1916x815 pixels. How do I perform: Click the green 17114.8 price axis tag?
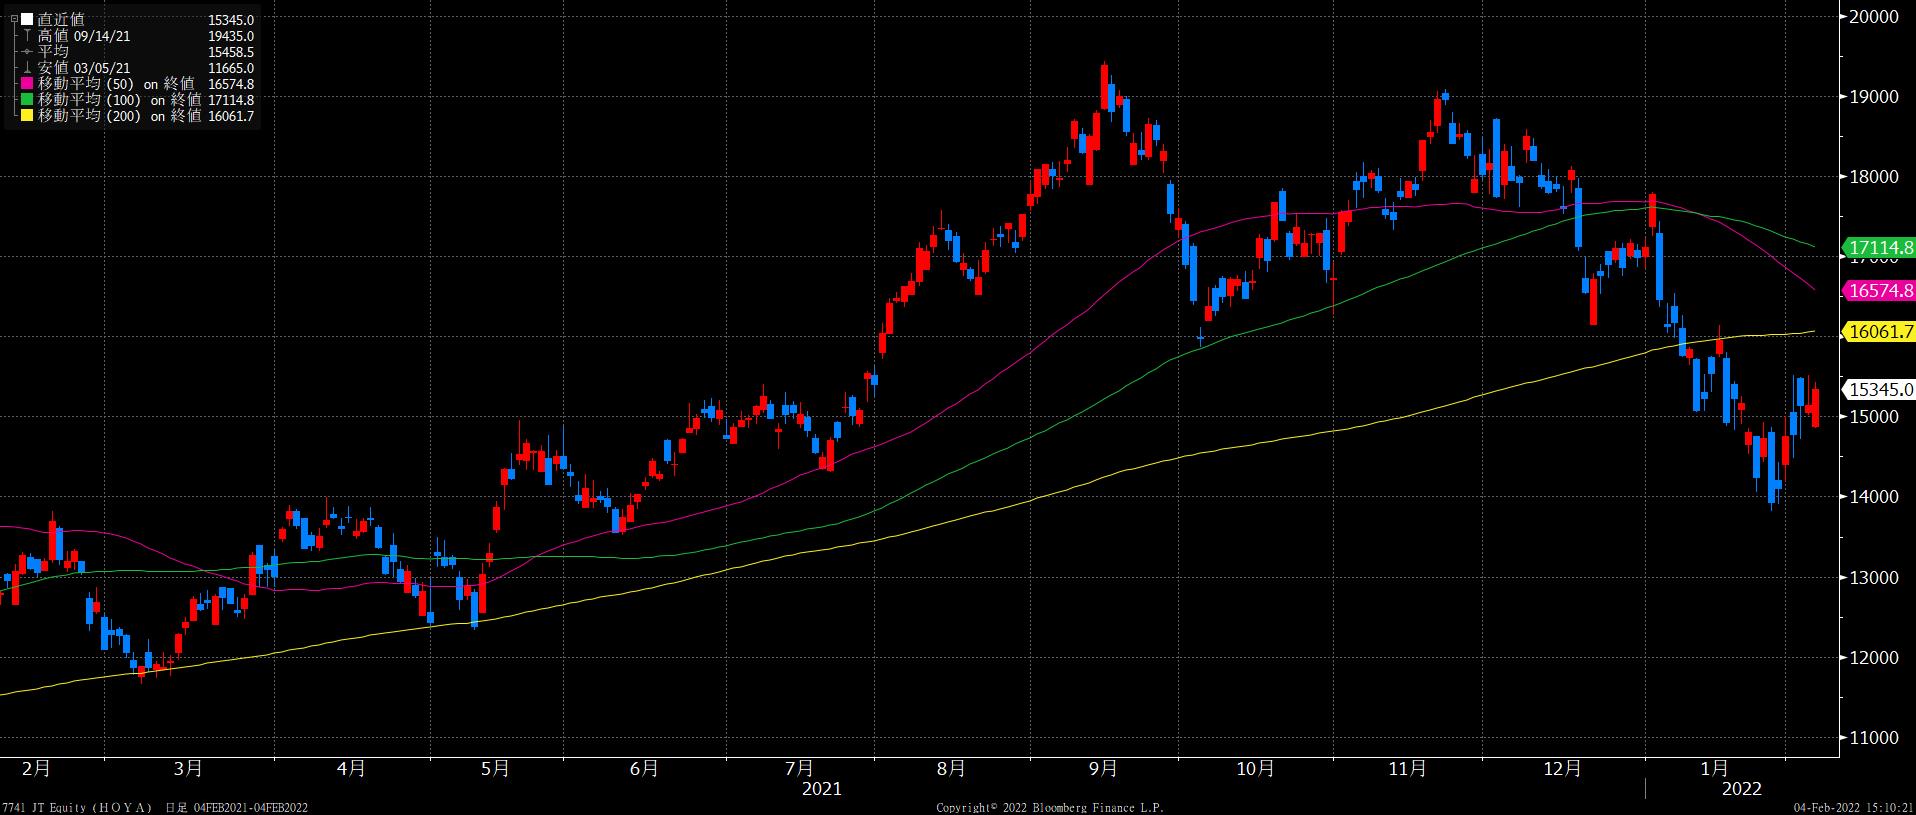coord(1879,248)
